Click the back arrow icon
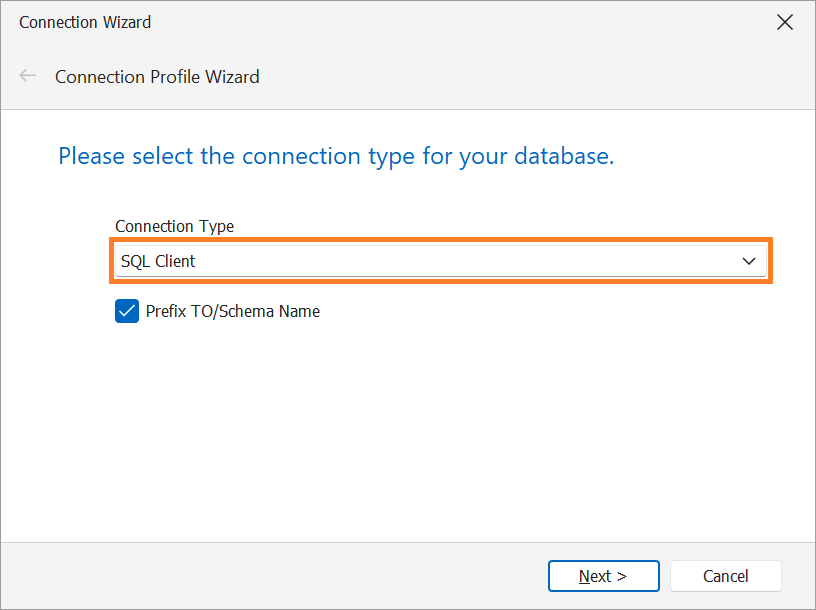 point(28,76)
